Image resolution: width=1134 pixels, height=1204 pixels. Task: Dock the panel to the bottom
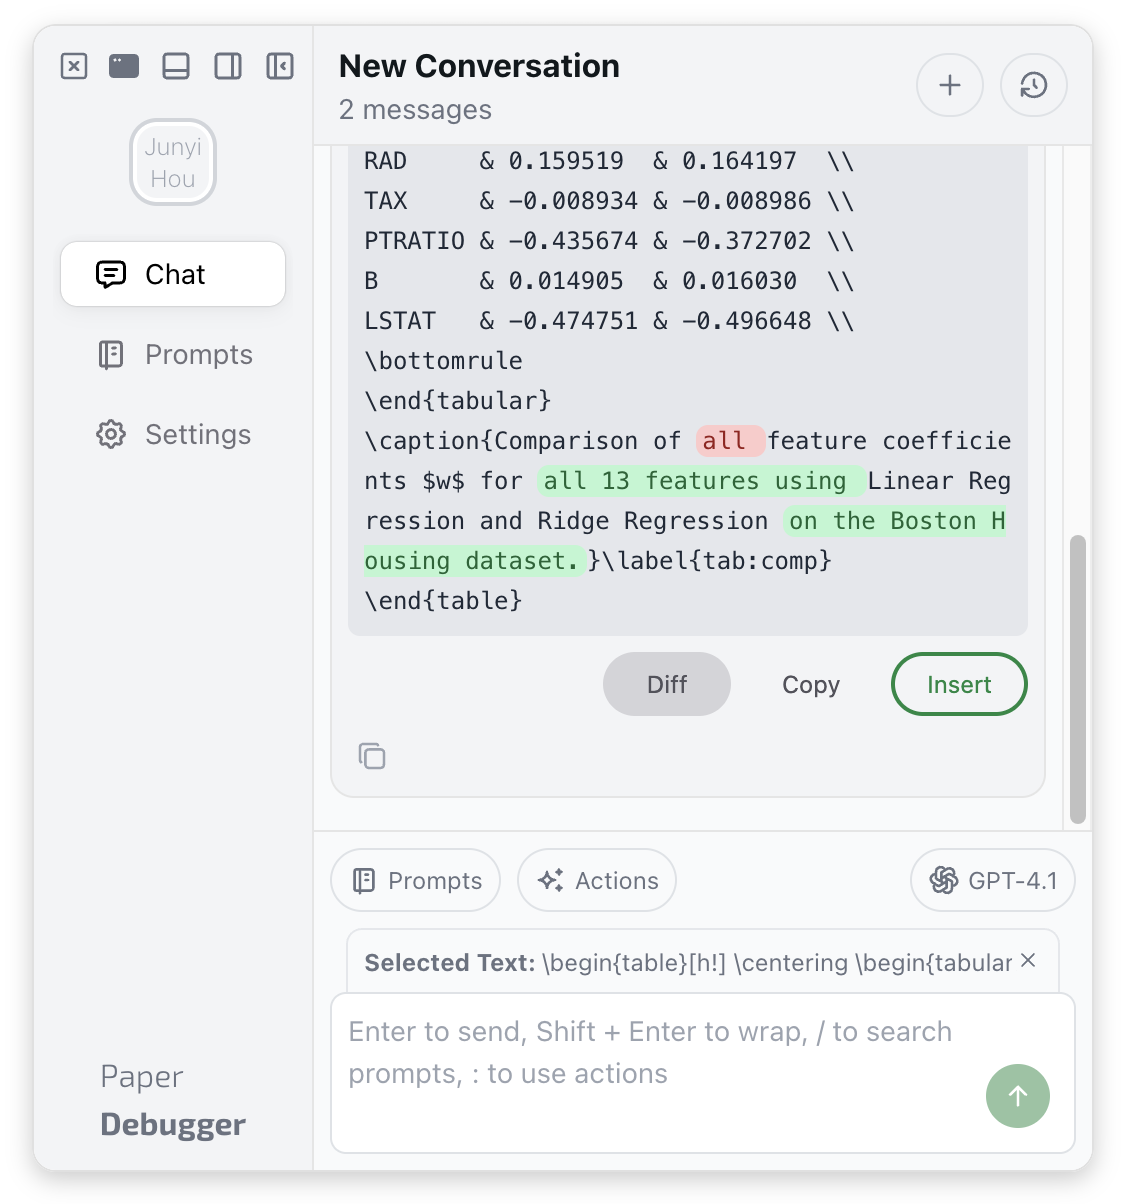[176, 67]
